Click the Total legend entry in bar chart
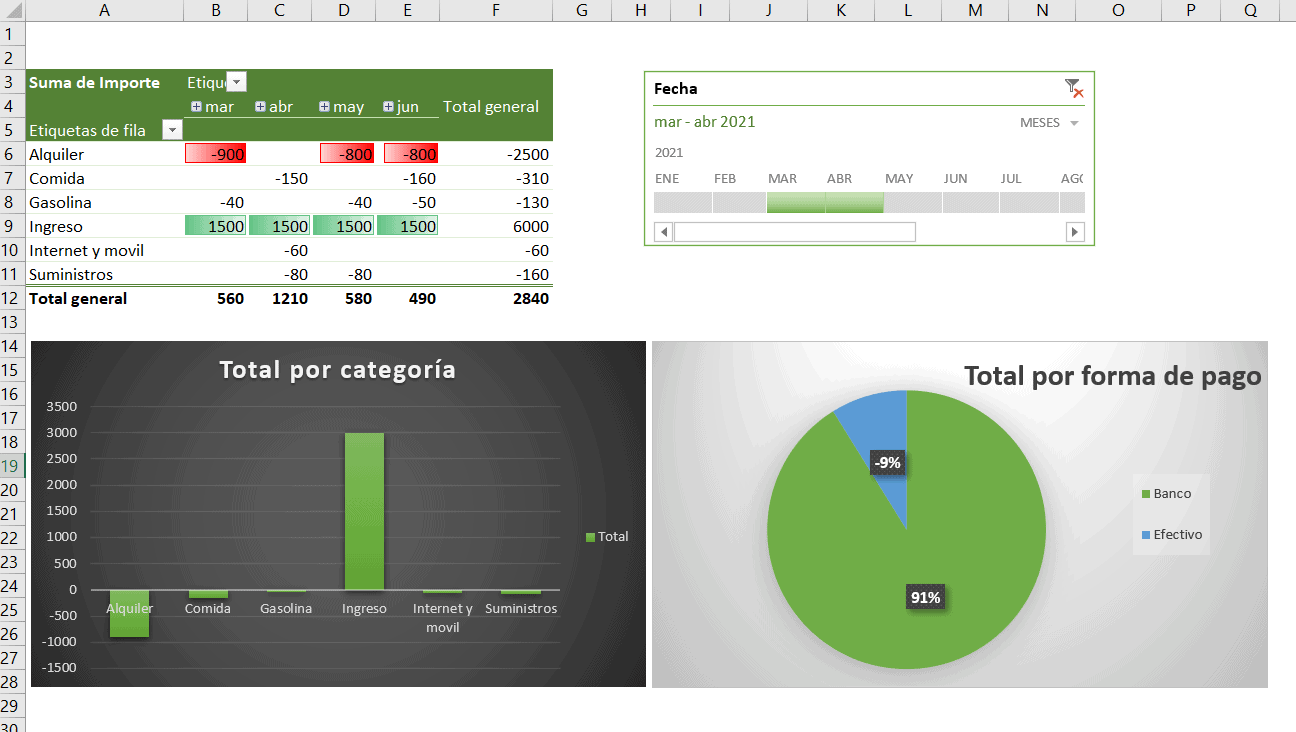This screenshot has height=732, width=1296. pyautogui.click(x=607, y=537)
